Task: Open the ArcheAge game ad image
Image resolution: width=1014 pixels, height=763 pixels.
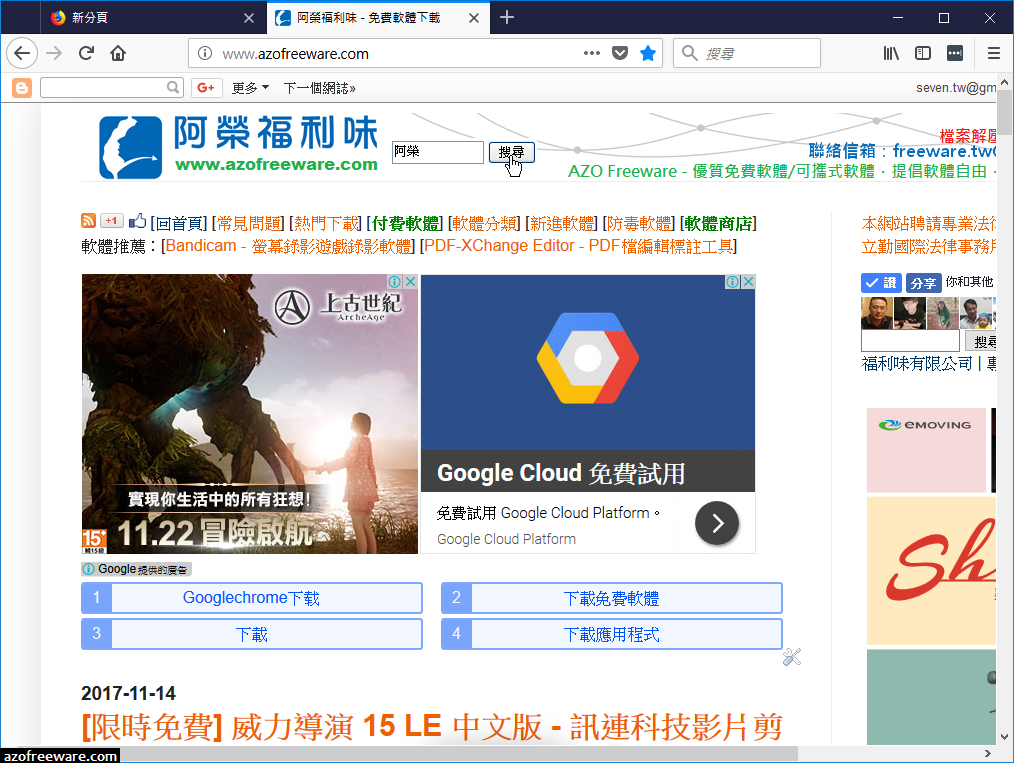Action: pyautogui.click(x=250, y=414)
